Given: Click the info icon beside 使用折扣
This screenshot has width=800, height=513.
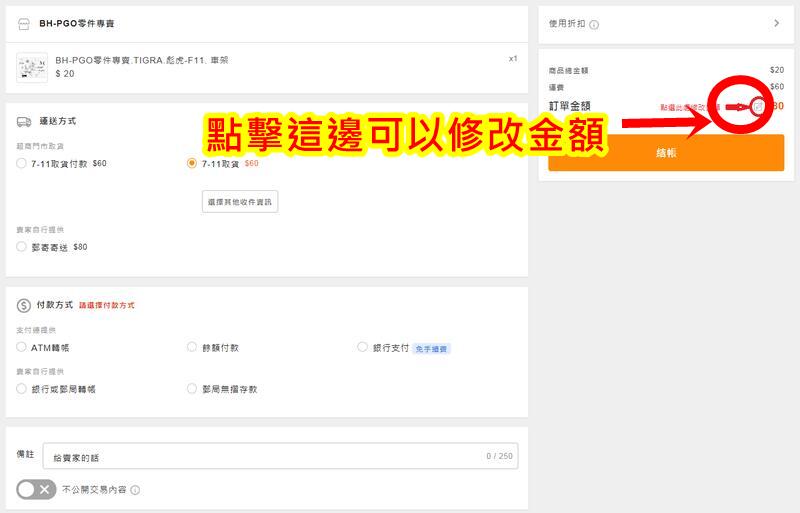Looking at the screenshot, I should click(594, 25).
